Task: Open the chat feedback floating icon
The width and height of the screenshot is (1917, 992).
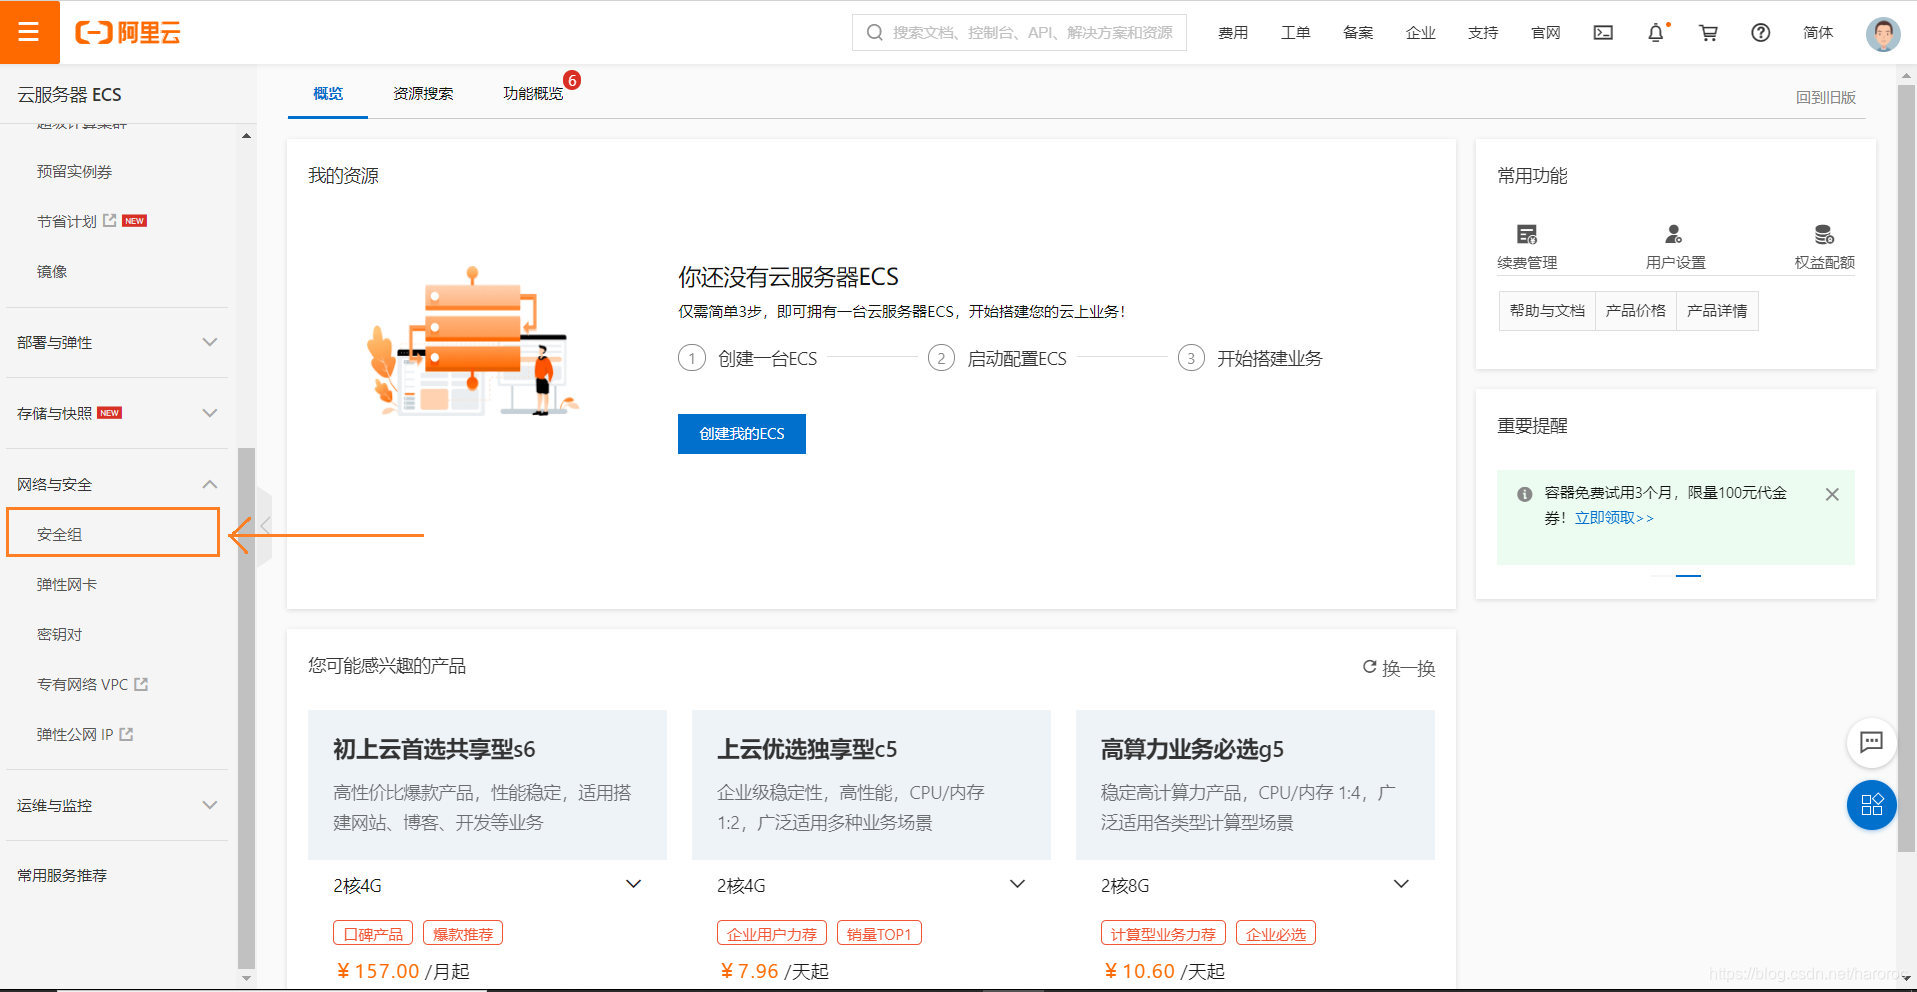Action: (1871, 742)
